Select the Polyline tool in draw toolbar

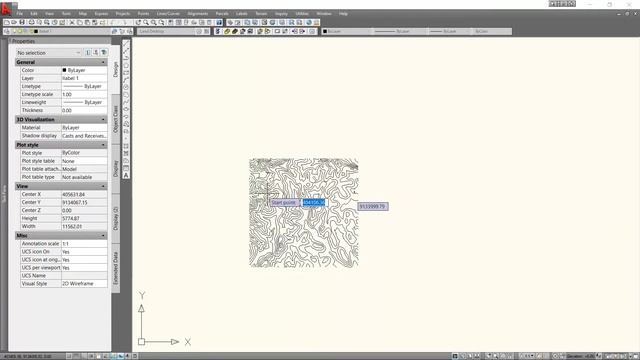tap(126, 58)
